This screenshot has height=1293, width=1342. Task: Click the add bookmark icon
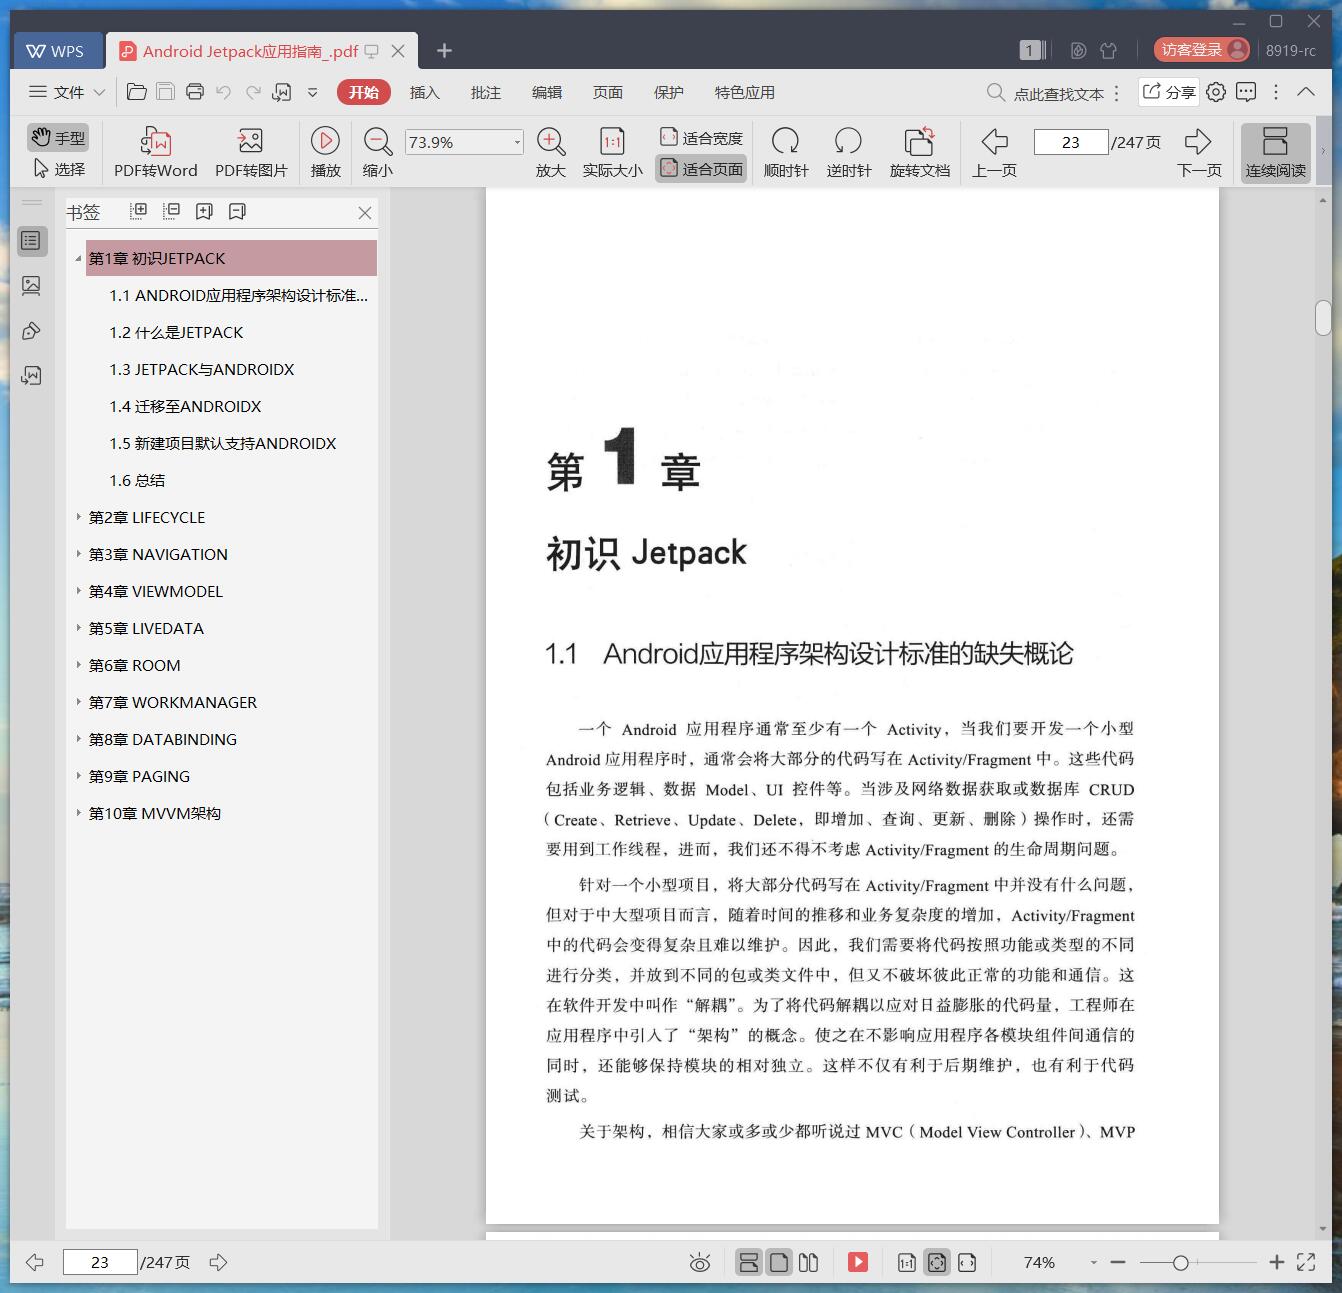click(204, 211)
